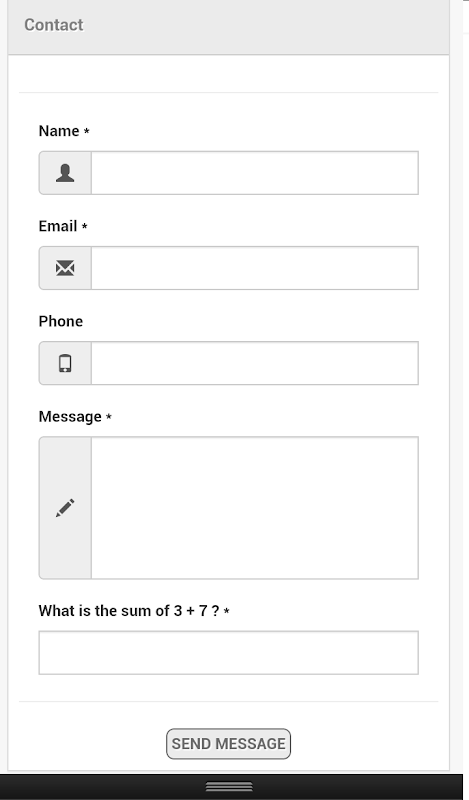Click the Message field label
The width and height of the screenshot is (469, 800).
click(x=70, y=417)
